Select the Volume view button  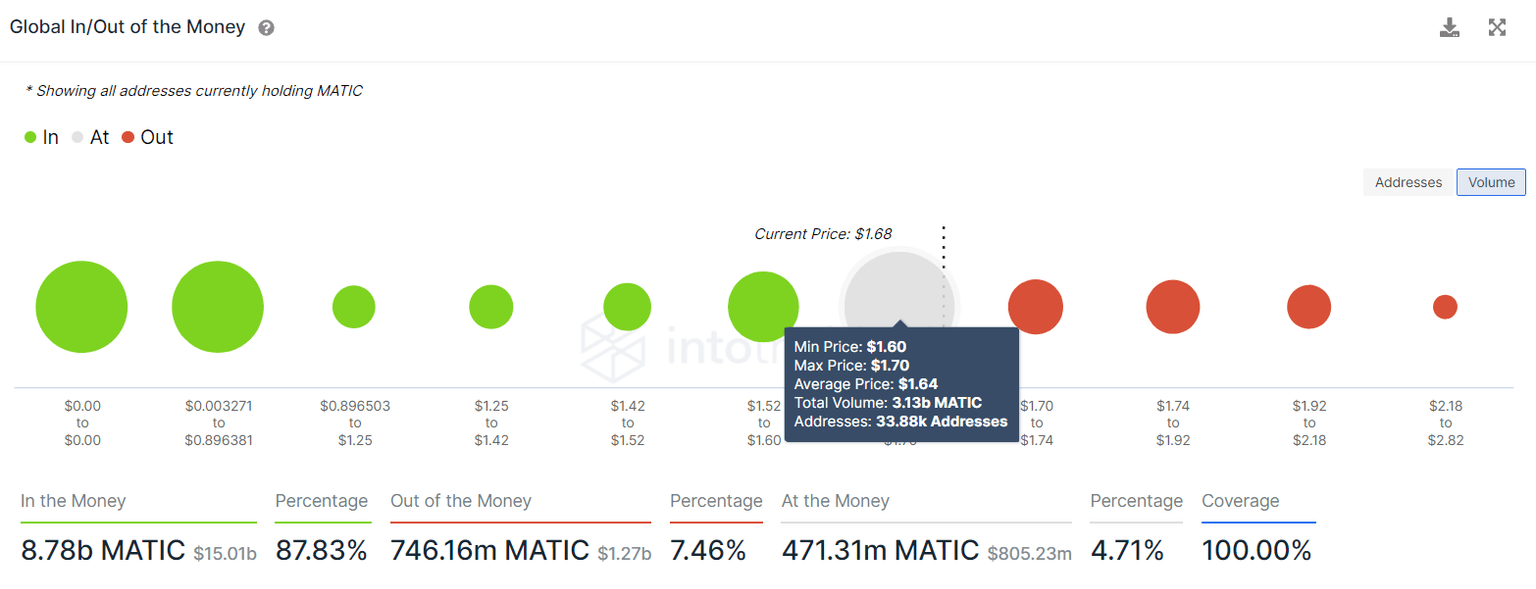tap(1491, 182)
